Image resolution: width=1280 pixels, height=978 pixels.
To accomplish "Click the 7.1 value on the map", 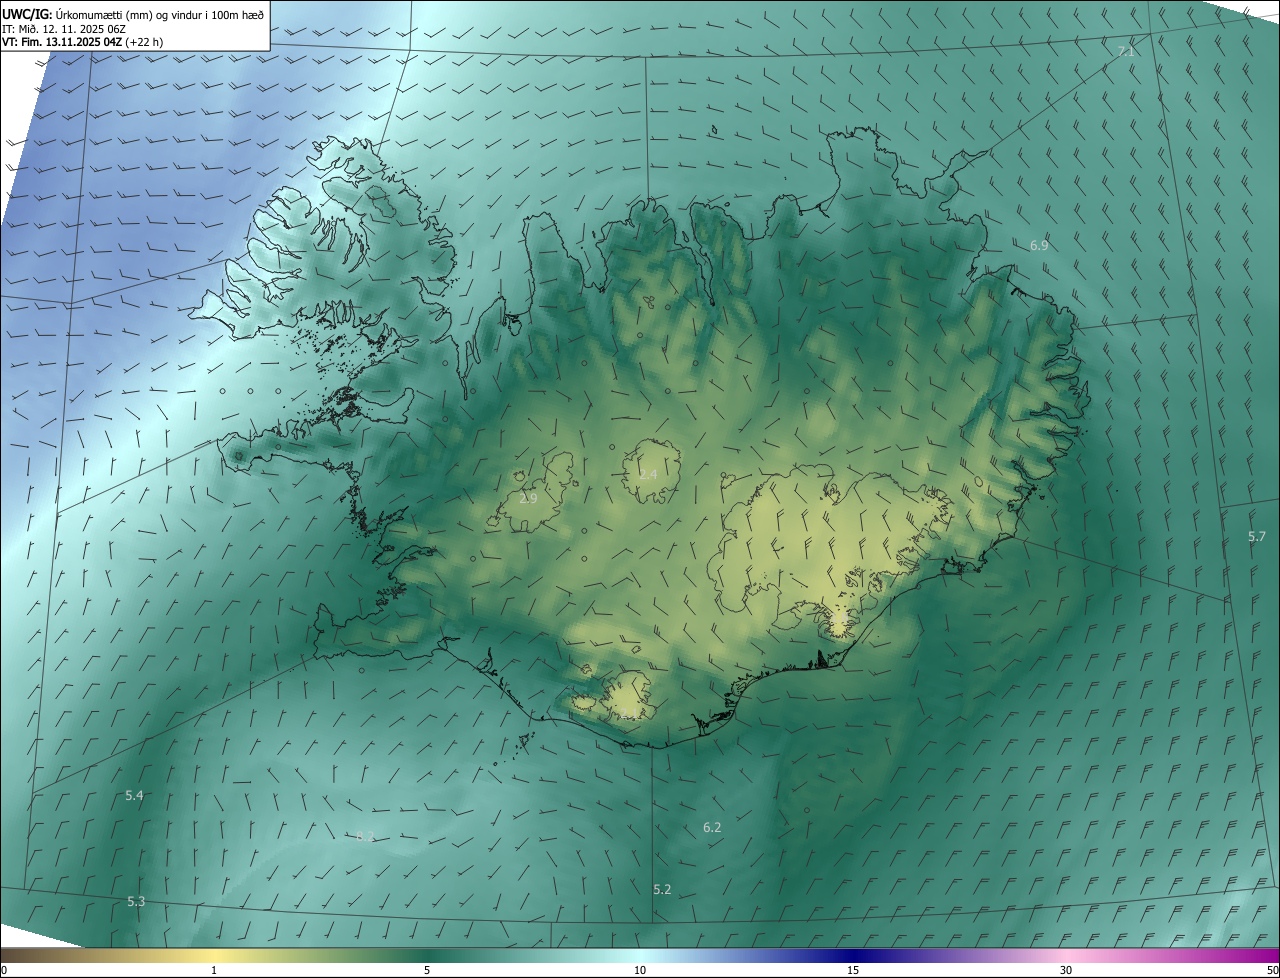I will click(1126, 51).
